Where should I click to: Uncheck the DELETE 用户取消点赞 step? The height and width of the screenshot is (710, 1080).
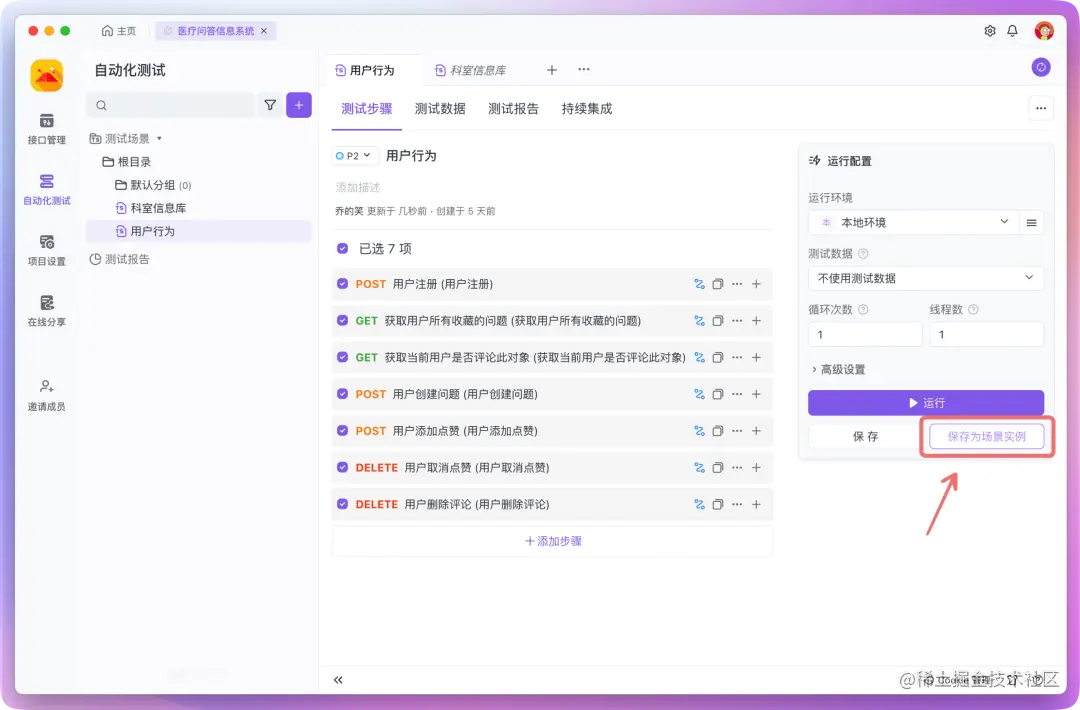pyautogui.click(x=344, y=467)
